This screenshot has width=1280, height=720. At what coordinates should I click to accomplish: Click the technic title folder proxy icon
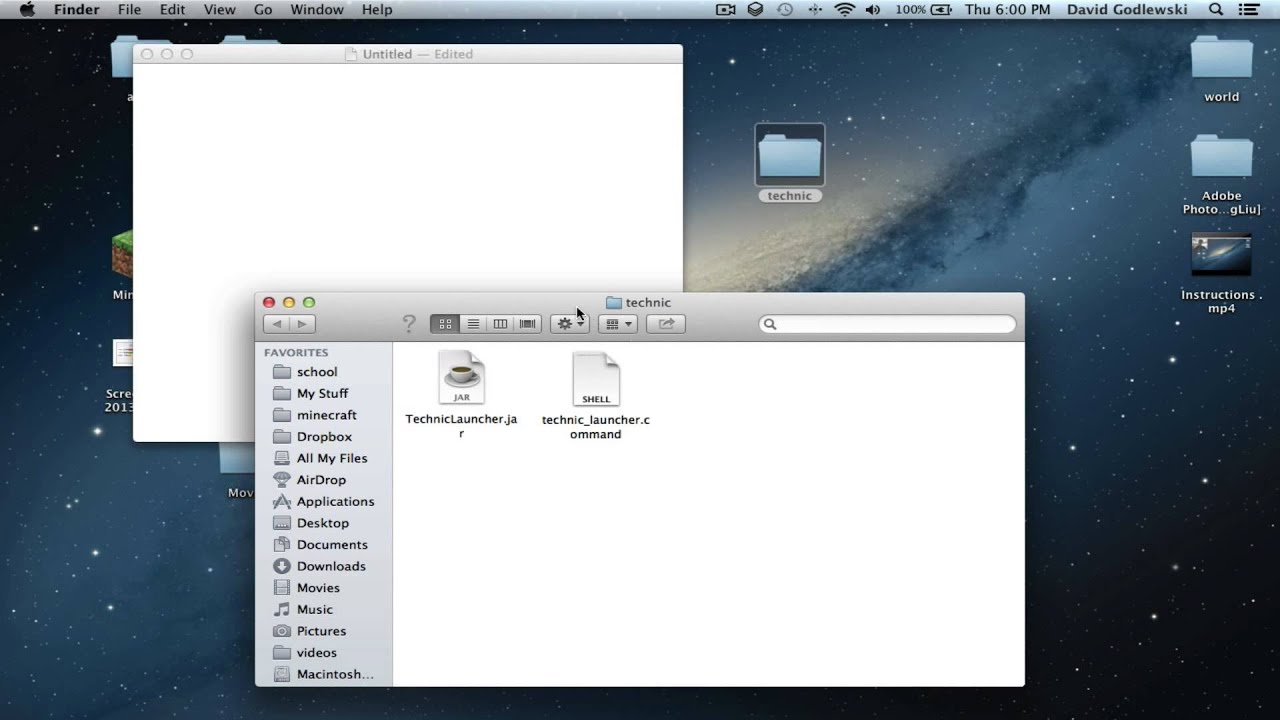click(614, 302)
